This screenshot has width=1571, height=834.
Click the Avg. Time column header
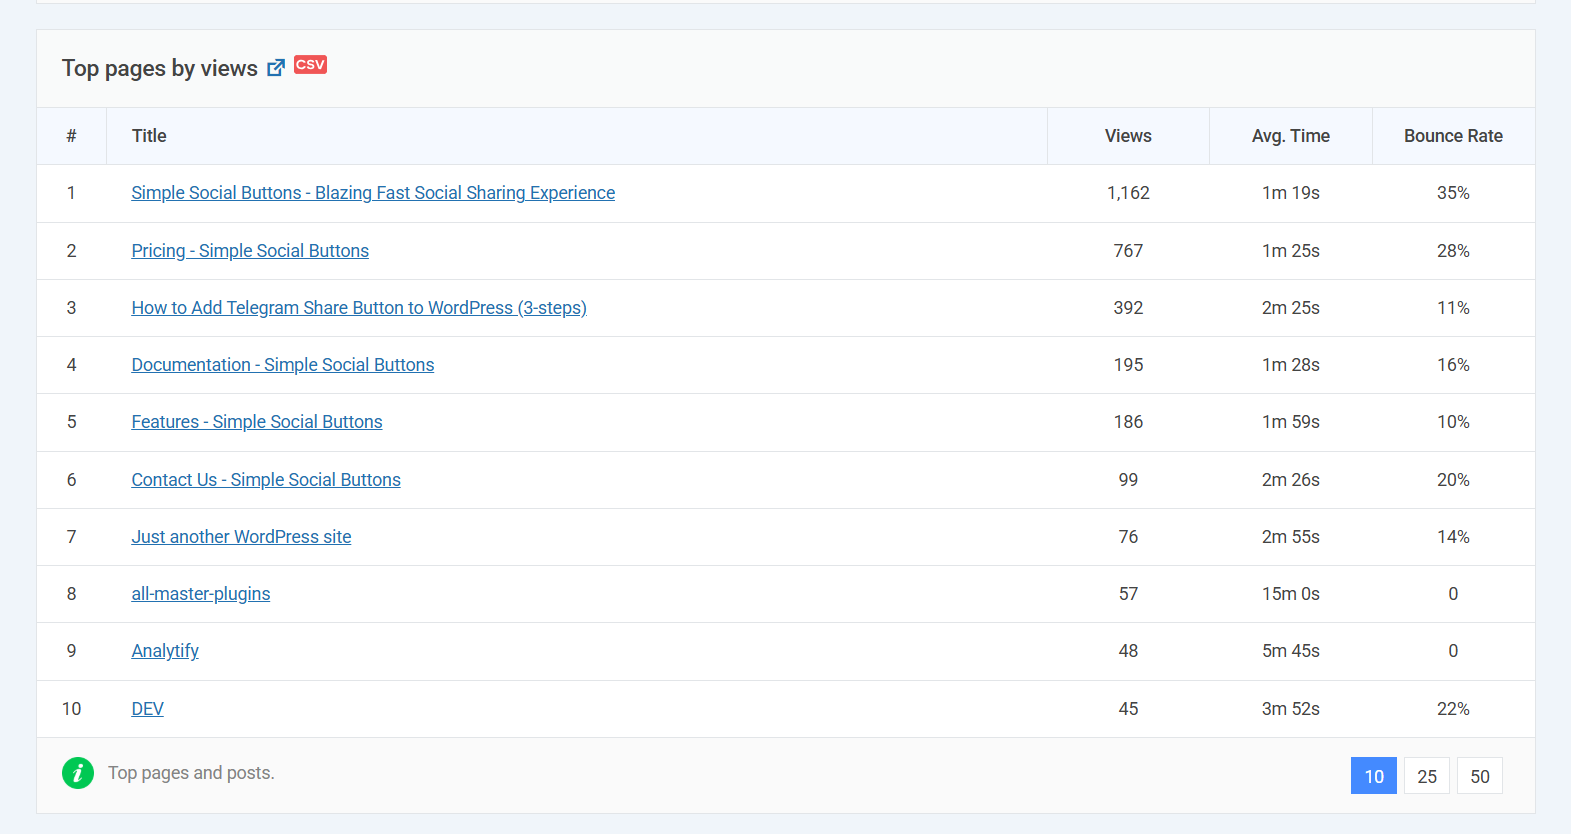point(1291,136)
